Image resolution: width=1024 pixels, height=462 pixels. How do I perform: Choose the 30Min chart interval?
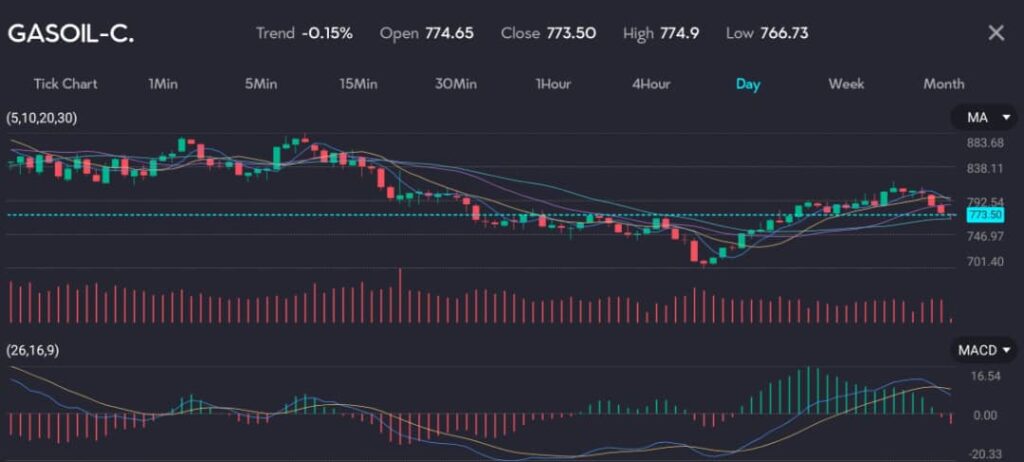pyautogui.click(x=455, y=84)
